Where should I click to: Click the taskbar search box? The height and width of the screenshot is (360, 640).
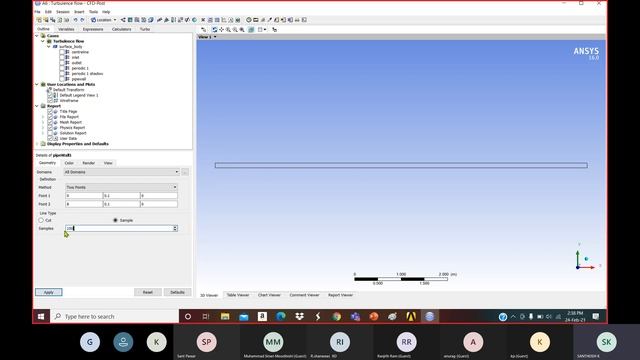tap(114, 316)
